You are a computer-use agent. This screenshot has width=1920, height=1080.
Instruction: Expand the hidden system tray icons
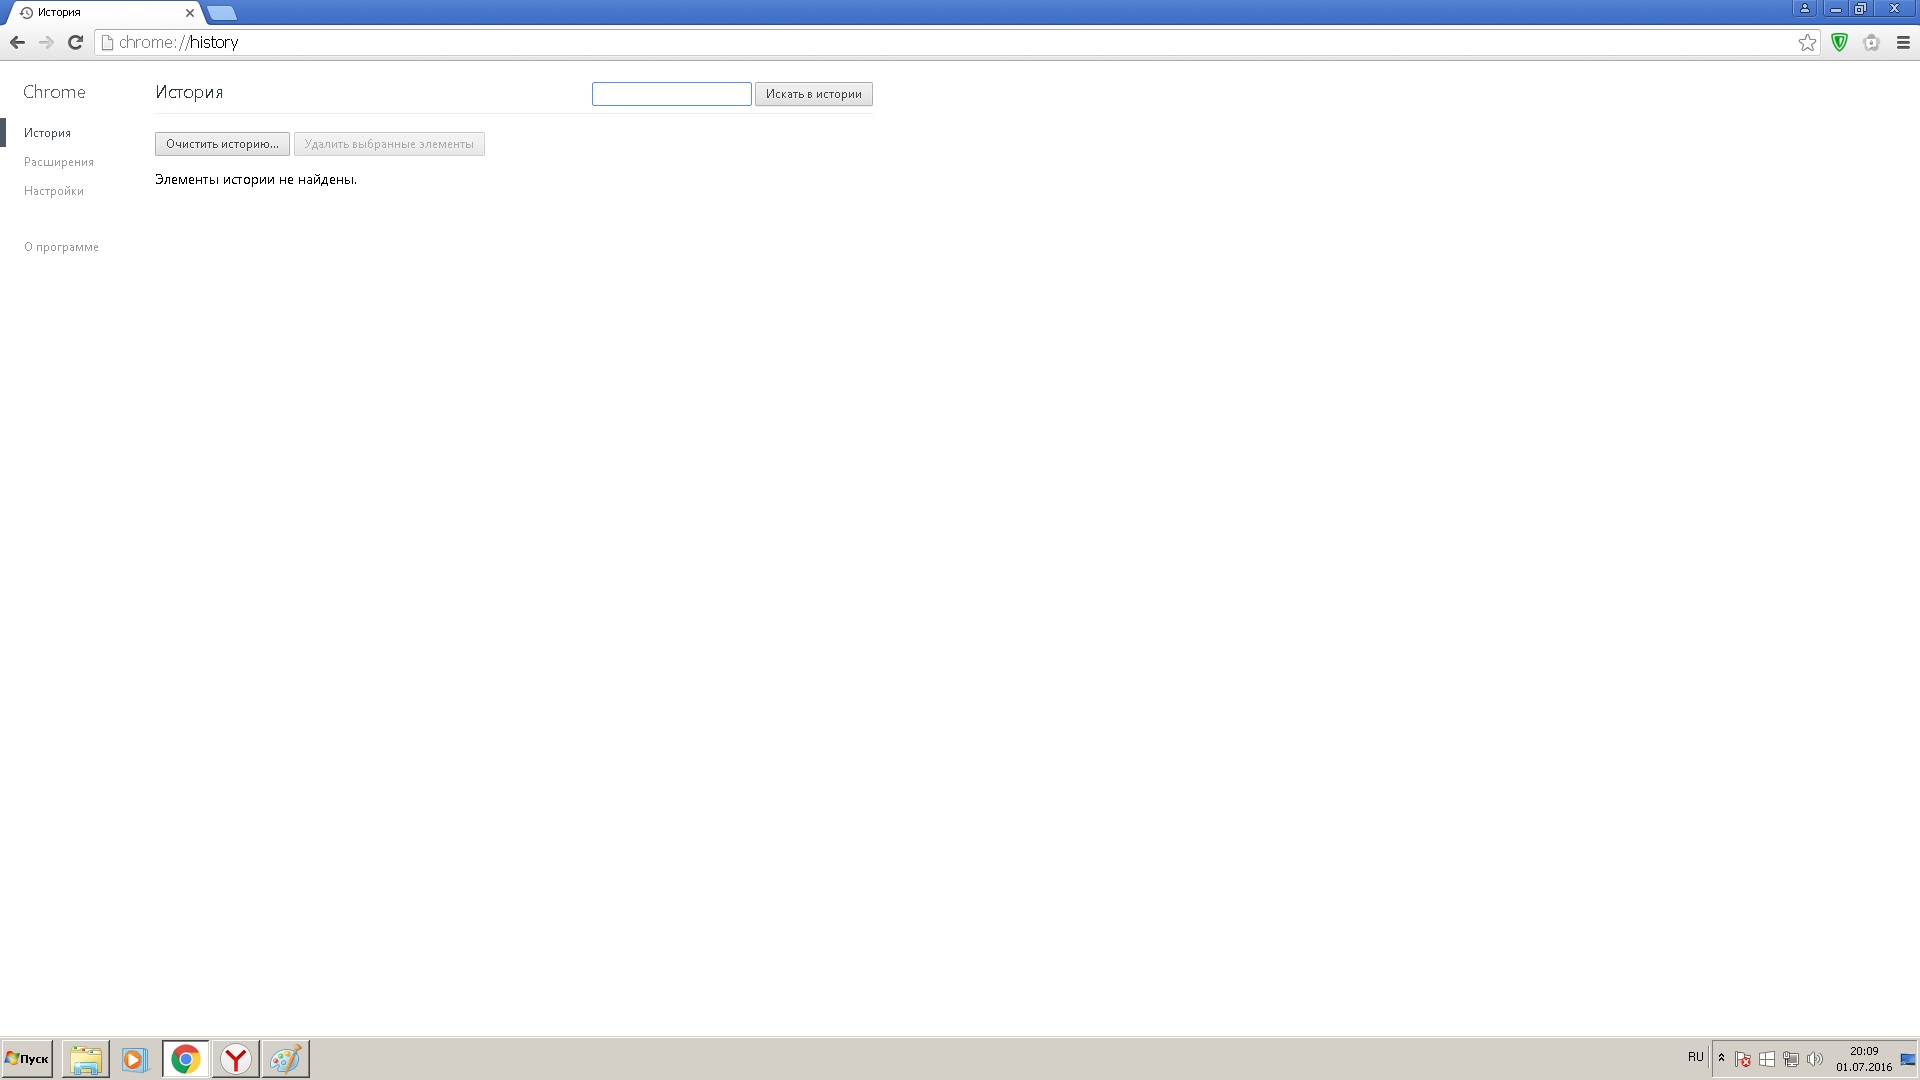[x=1721, y=1057]
